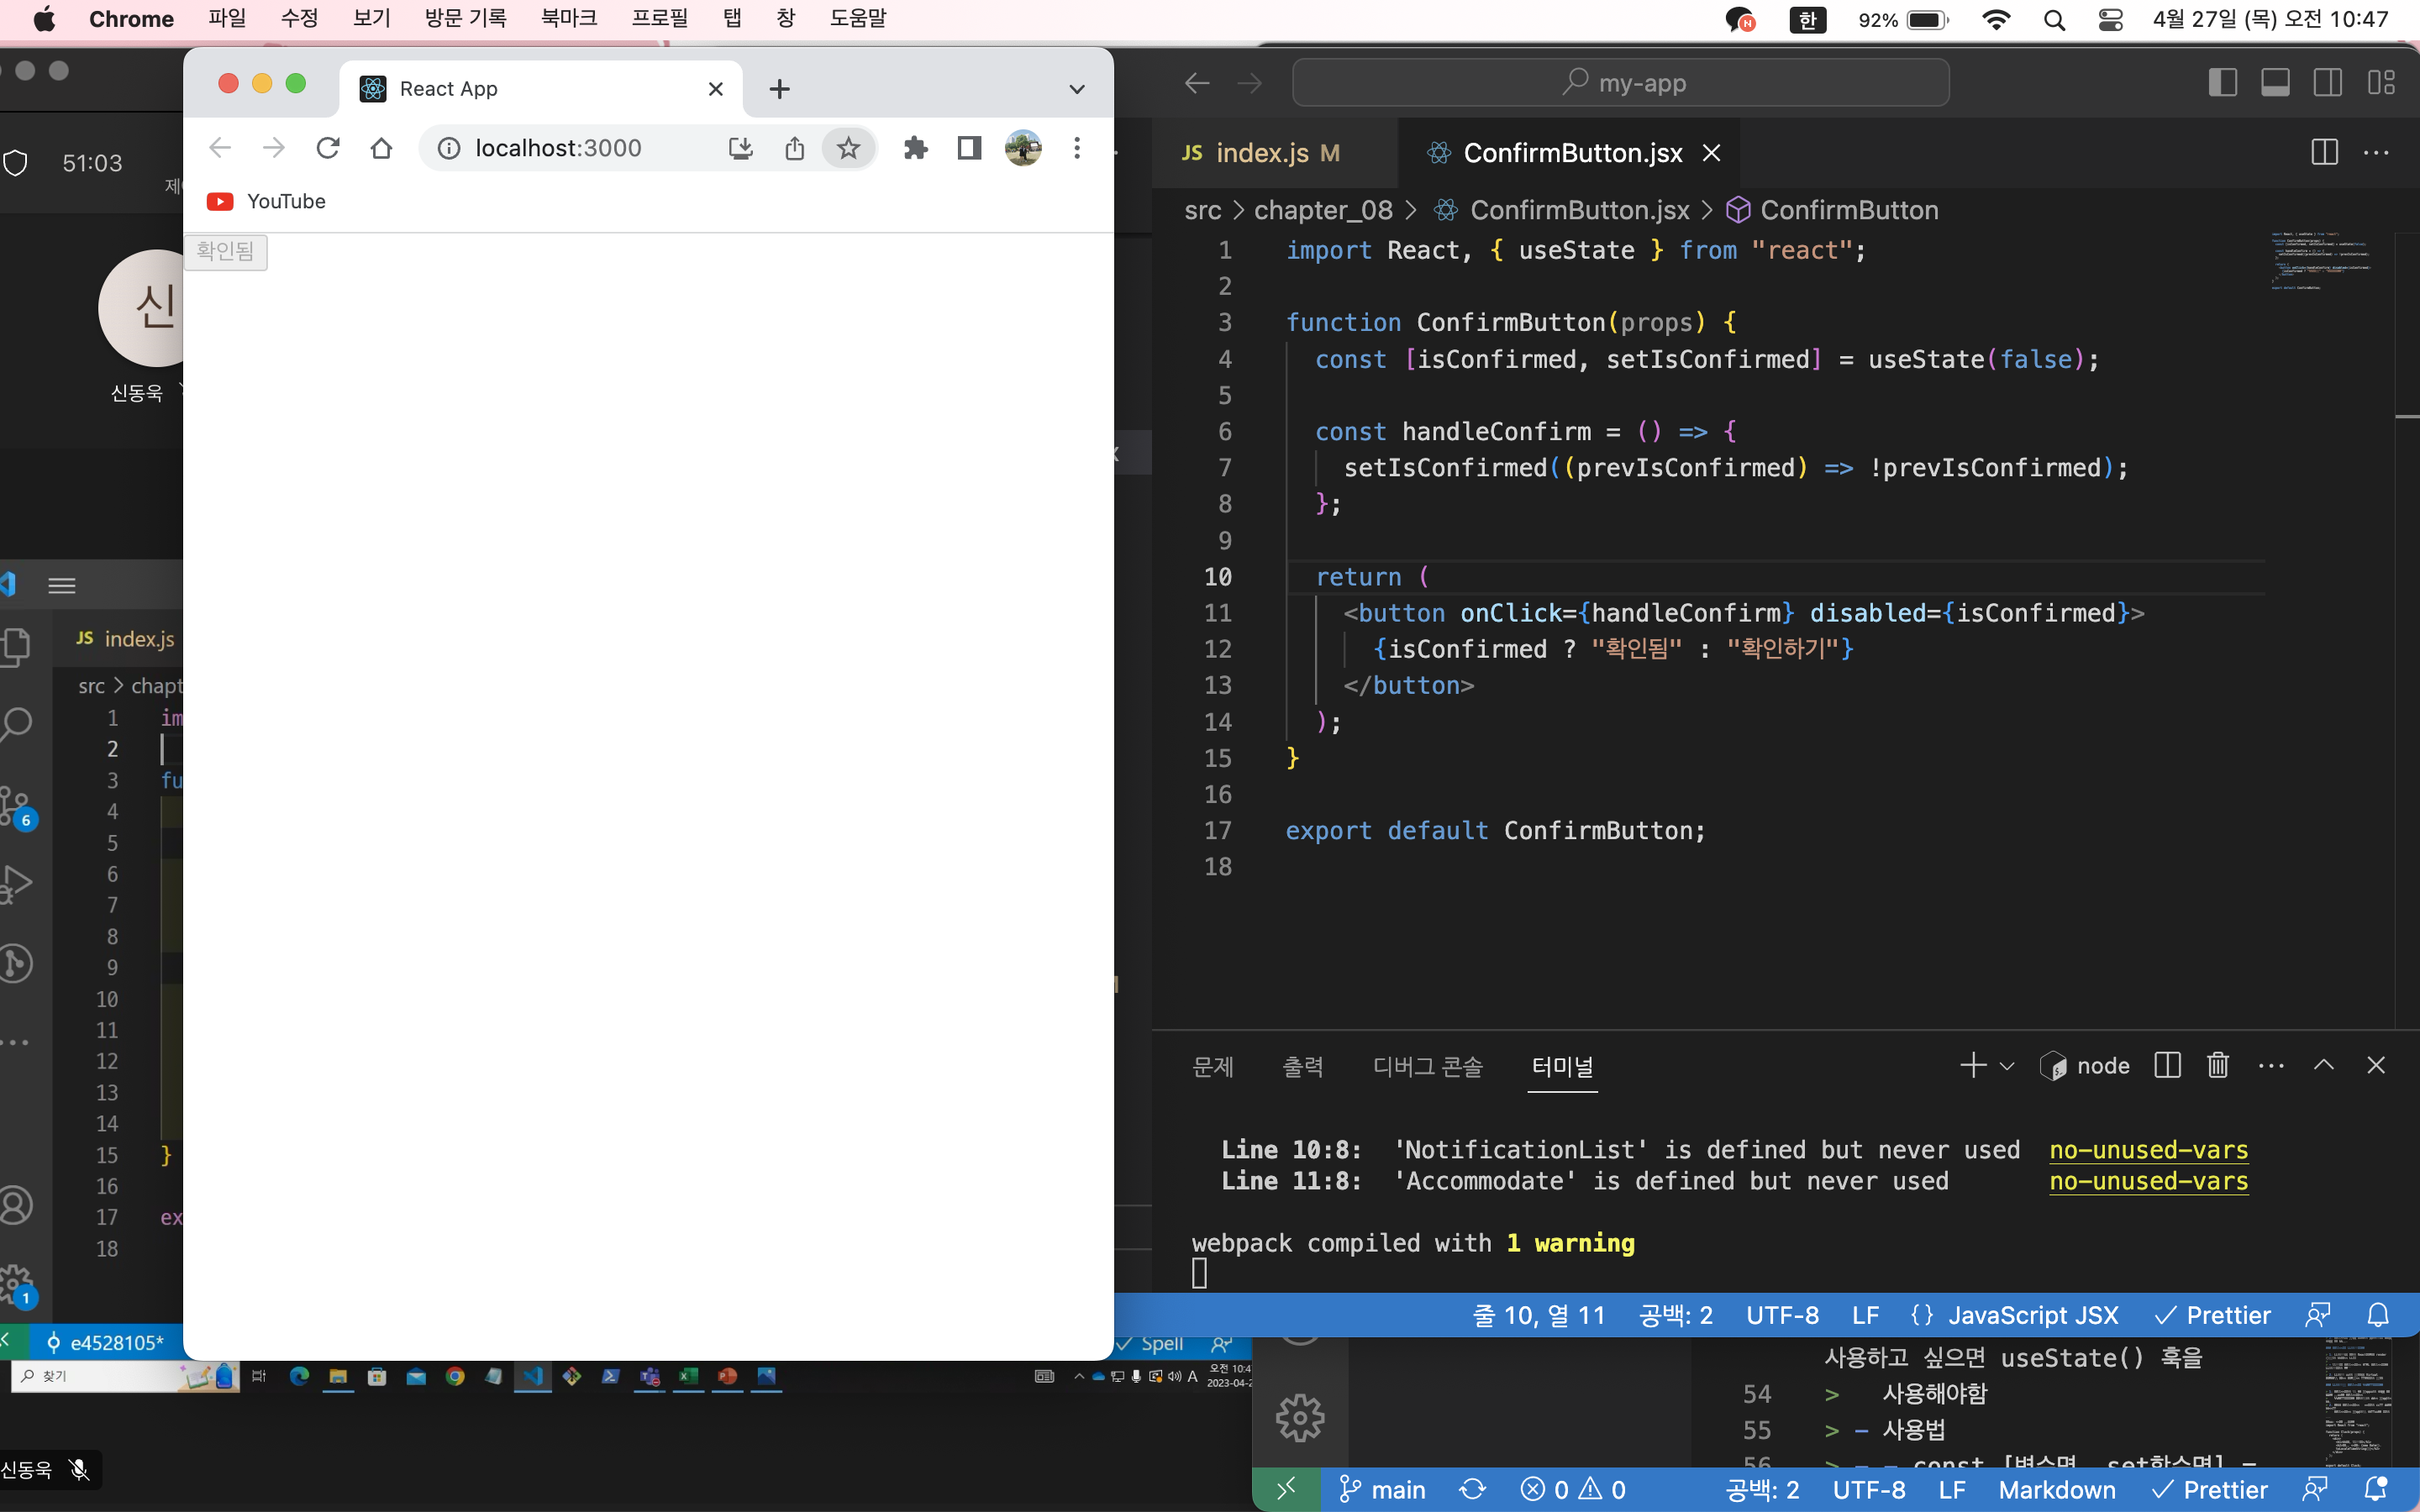Toggle the primary side bar icon
2420x1512 pixels.
point(2222,82)
